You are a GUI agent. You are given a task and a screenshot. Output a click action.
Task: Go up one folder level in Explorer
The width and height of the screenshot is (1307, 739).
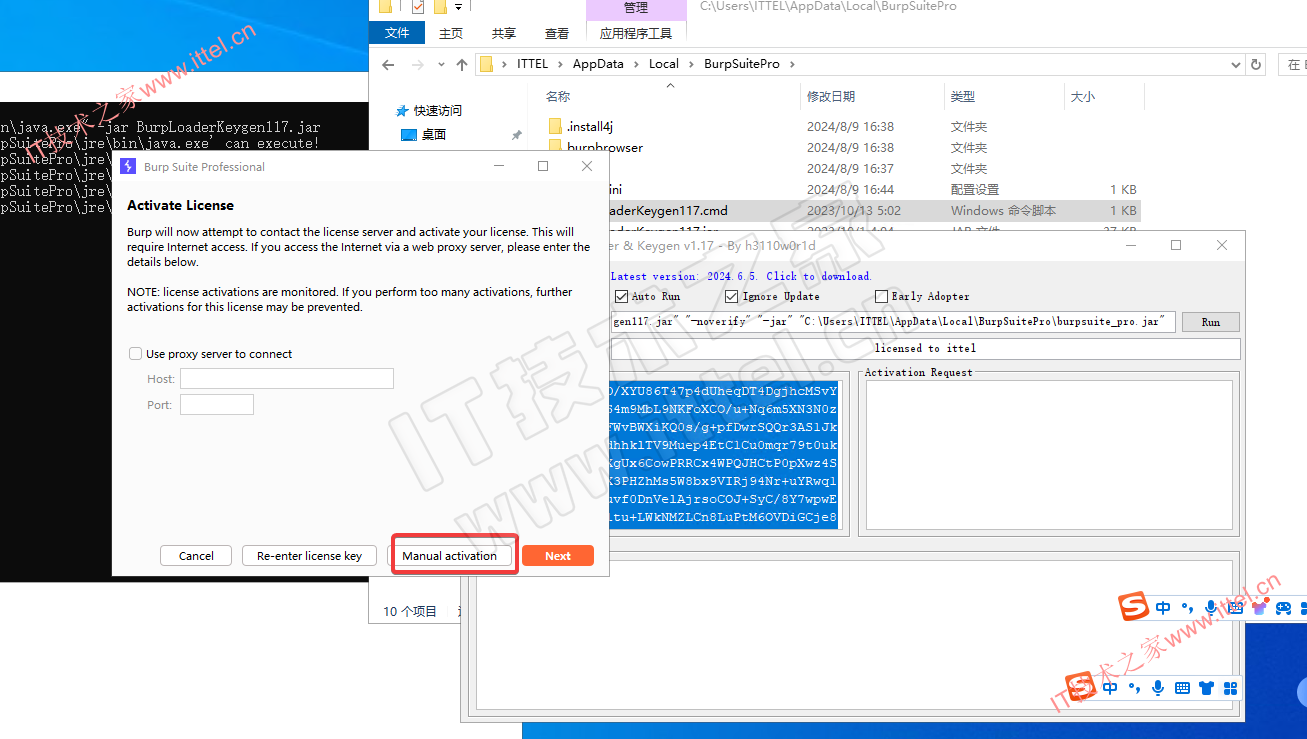pyautogui.click(x=461, y=64)
